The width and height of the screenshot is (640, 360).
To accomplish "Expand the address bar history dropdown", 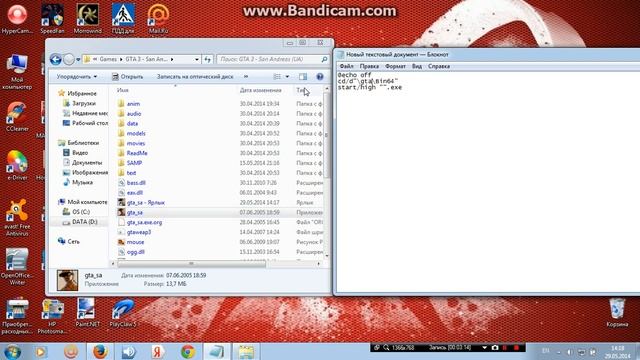I will (197, 59).
